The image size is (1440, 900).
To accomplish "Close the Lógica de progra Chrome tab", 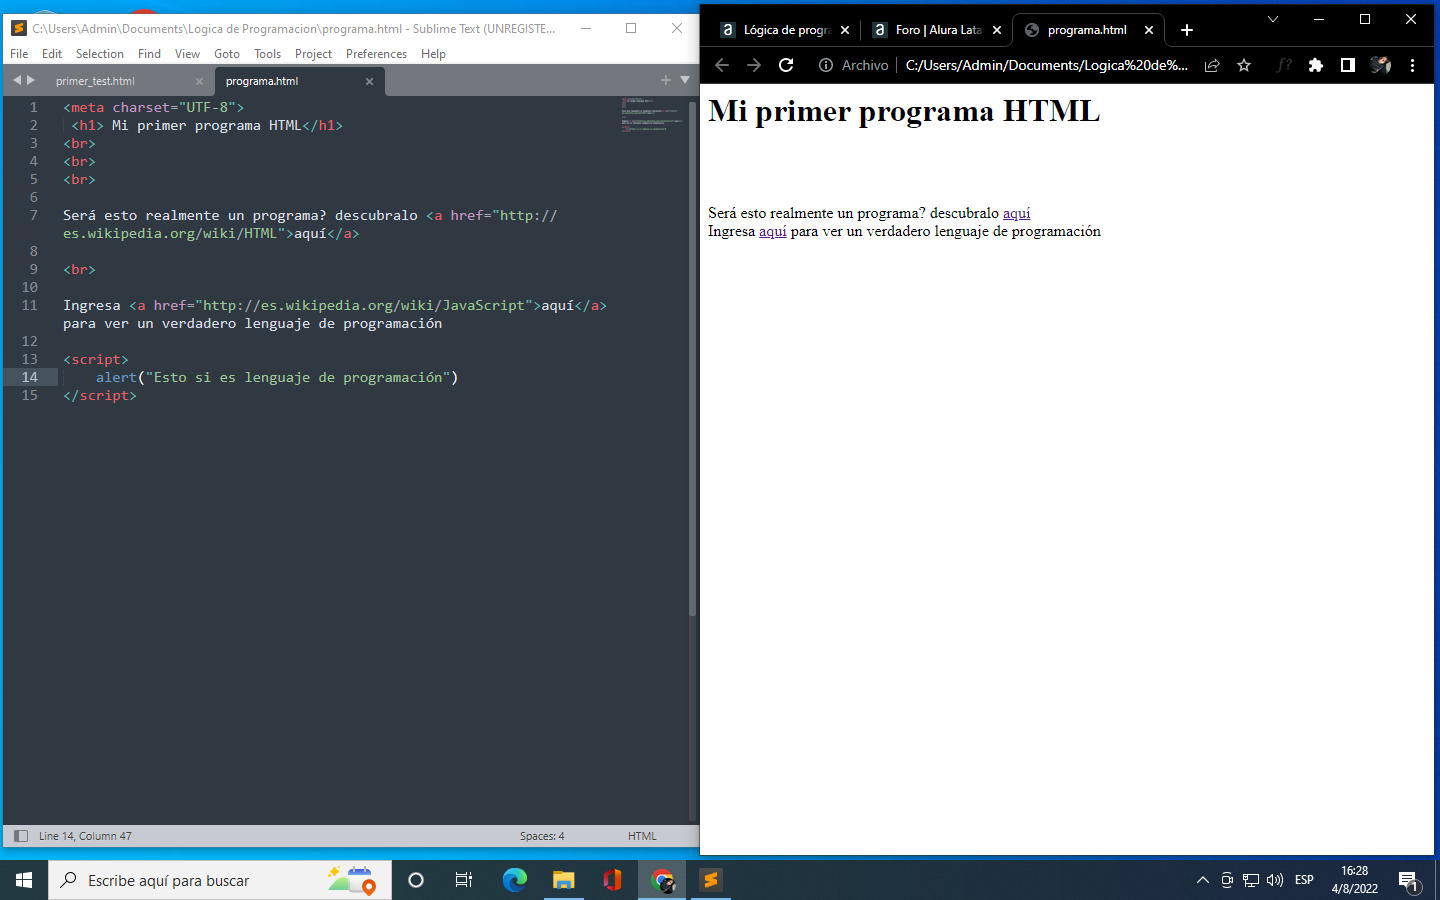I will pos(845,30).
